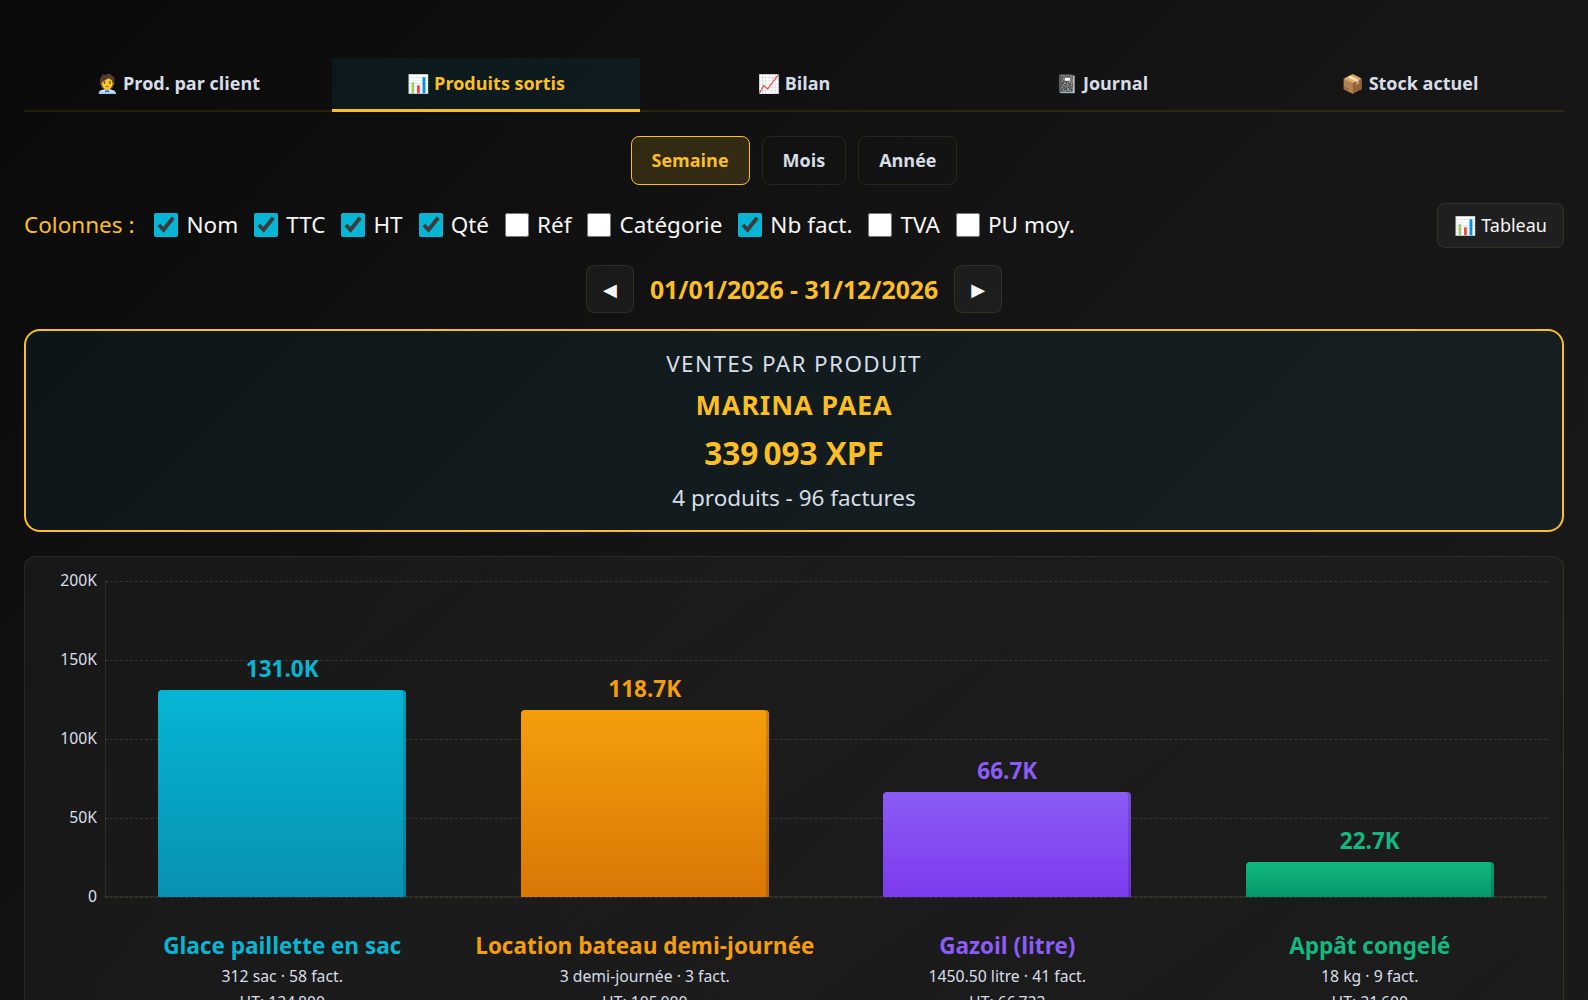Disable the Nb fact. column checkbox
This screenshot has width=1588, height=1000.
coord(750,226)
